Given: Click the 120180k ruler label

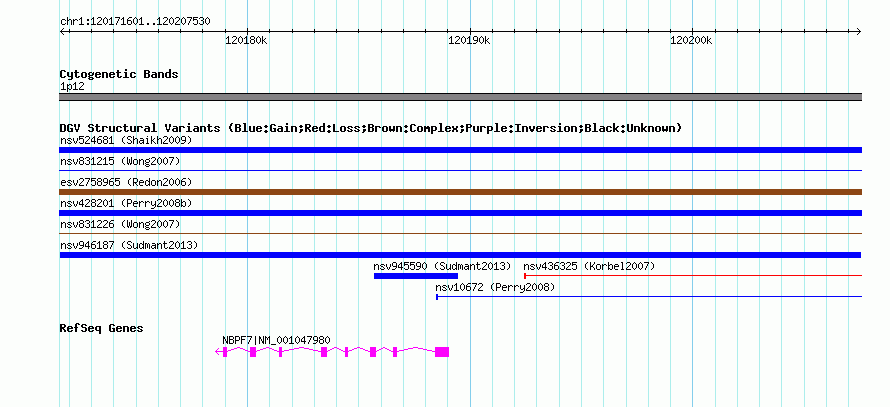Looking at the screenshot, I should click(246, 41).
